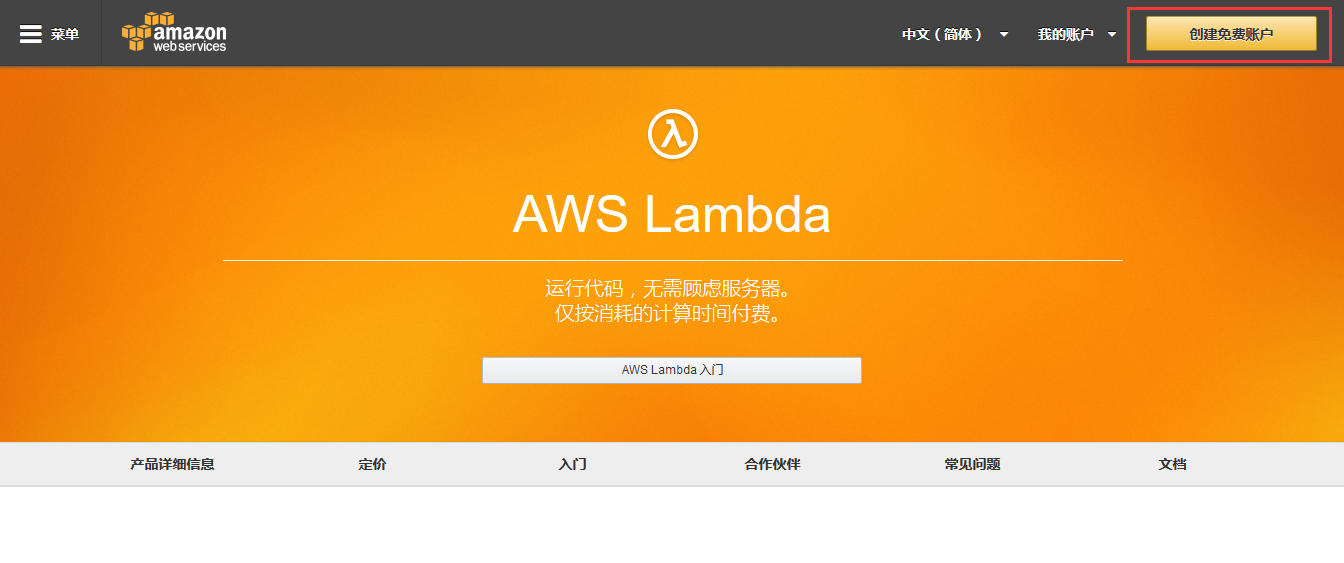Screen dimensions: 1344x563
Task: Select the 文档 tab
Action: tap(1172, 464)
